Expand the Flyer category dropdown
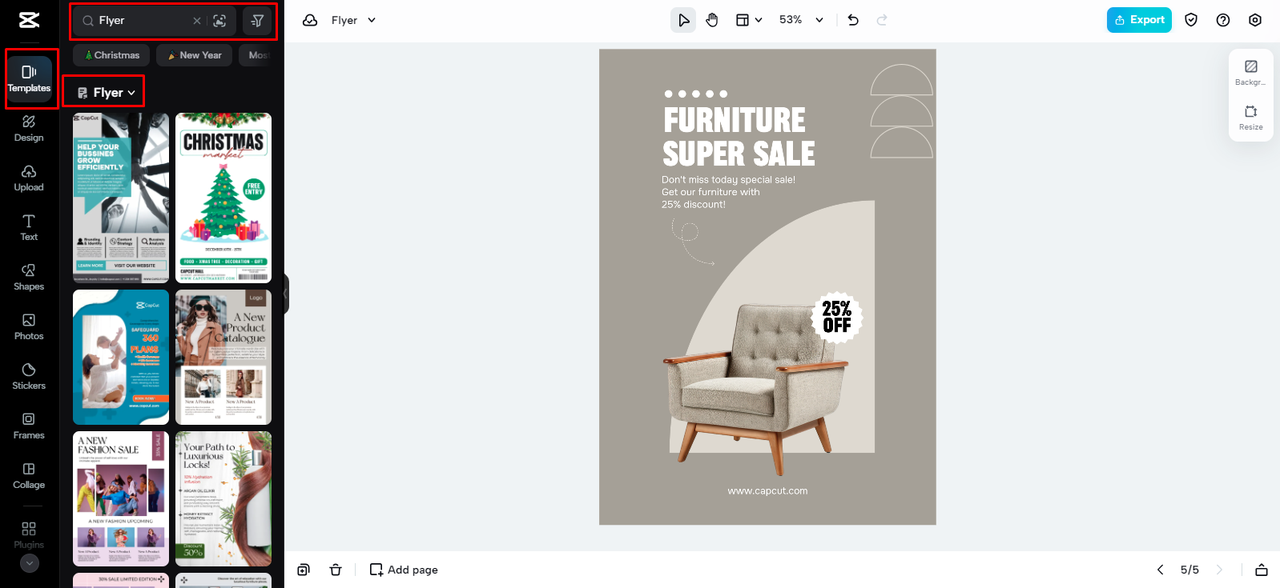The width and height of the screenshot is (1280, 588). (106, 92)
